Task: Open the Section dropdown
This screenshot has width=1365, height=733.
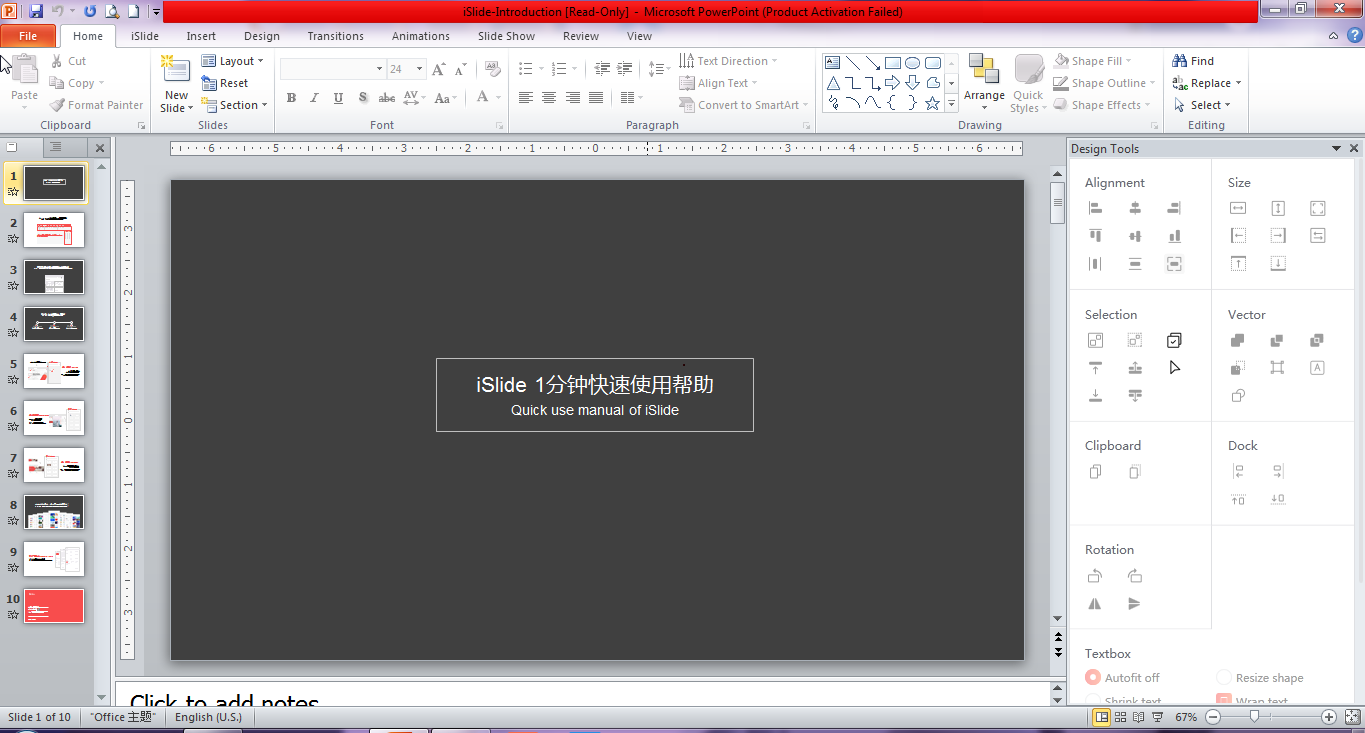Action: point(234,105)
